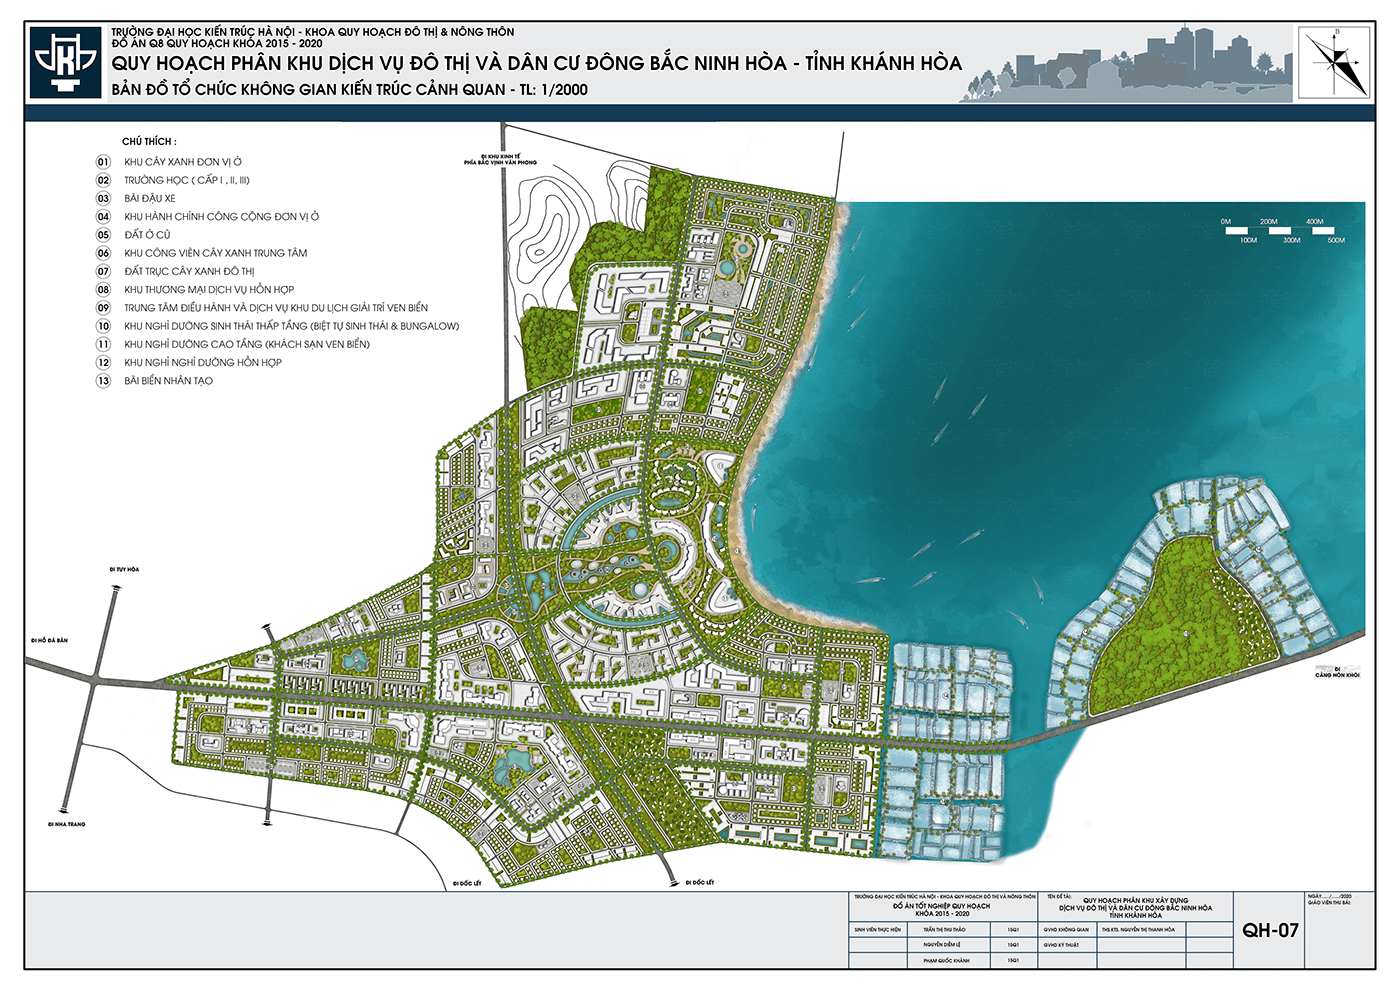The width and height of the screenshot is (1400, 990).
Task: Click the north compass rose
Action: (1334, 62)
